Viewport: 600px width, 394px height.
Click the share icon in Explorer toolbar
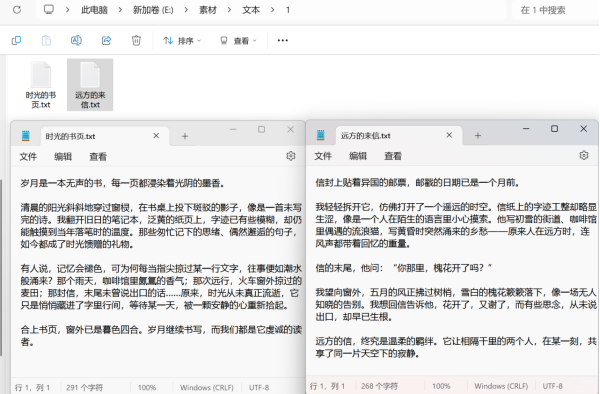pos(106,40)
